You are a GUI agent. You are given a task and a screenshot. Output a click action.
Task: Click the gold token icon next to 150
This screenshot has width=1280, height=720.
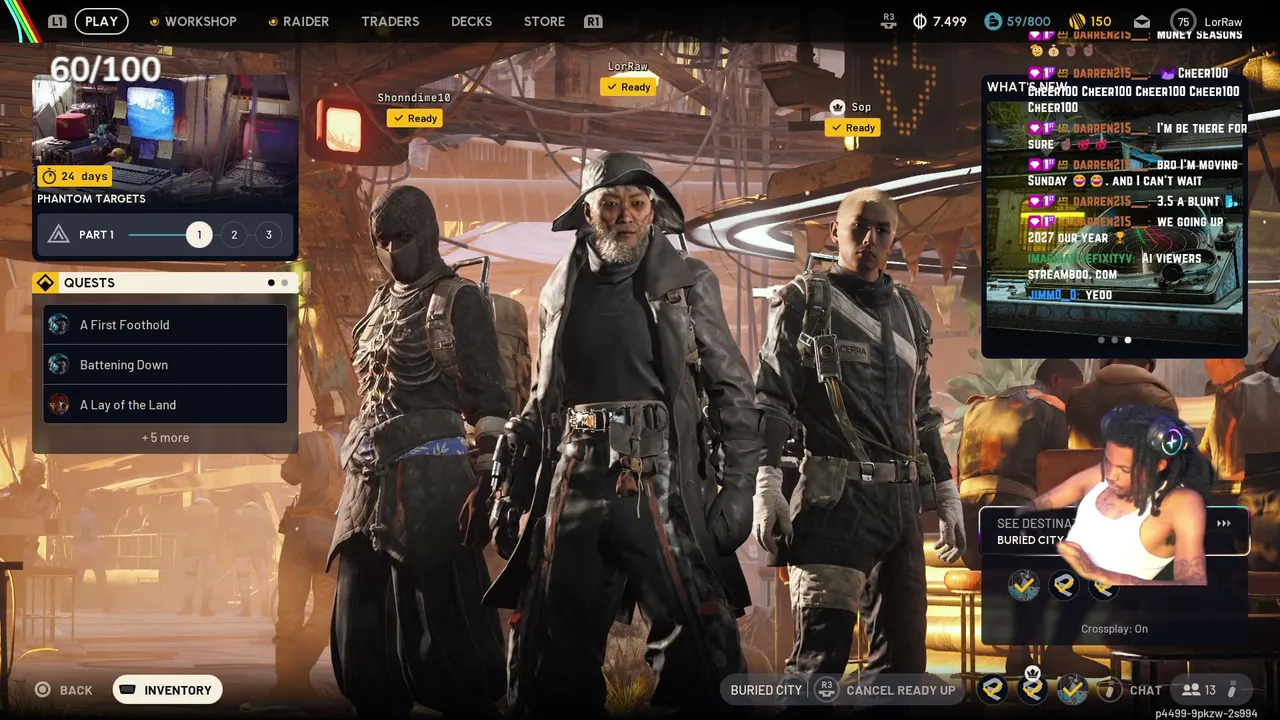(1077, 21)
